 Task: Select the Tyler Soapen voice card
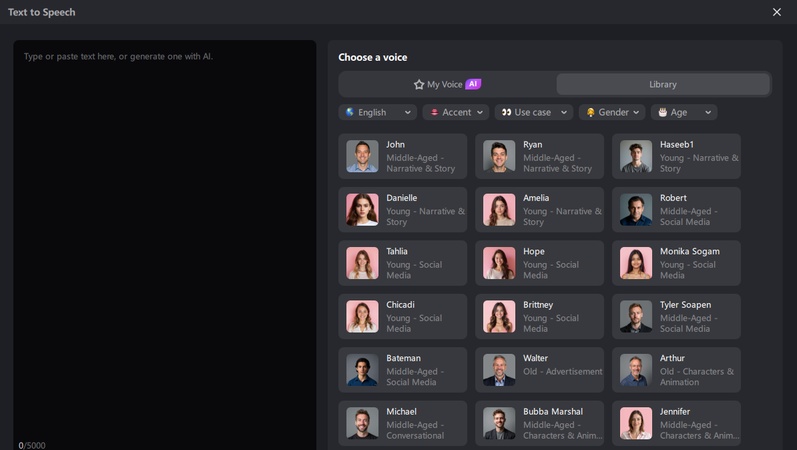tap(676, 316)
